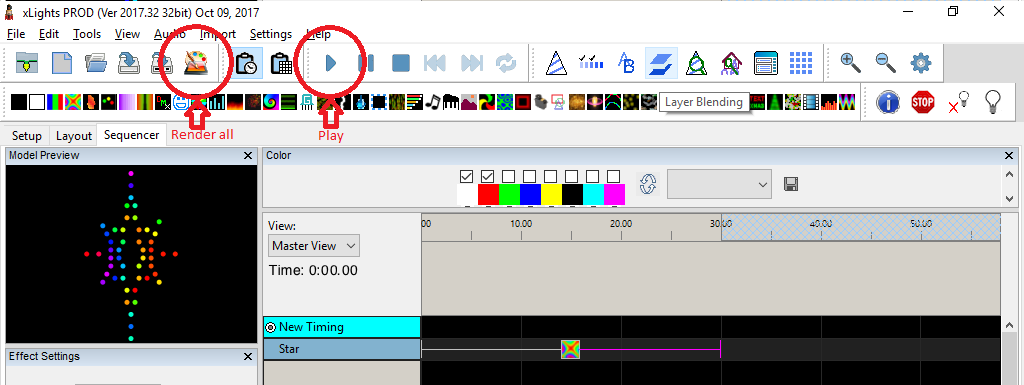Select the DMX effect icon
Screen dimensions: 1024x385
[163, 102]
